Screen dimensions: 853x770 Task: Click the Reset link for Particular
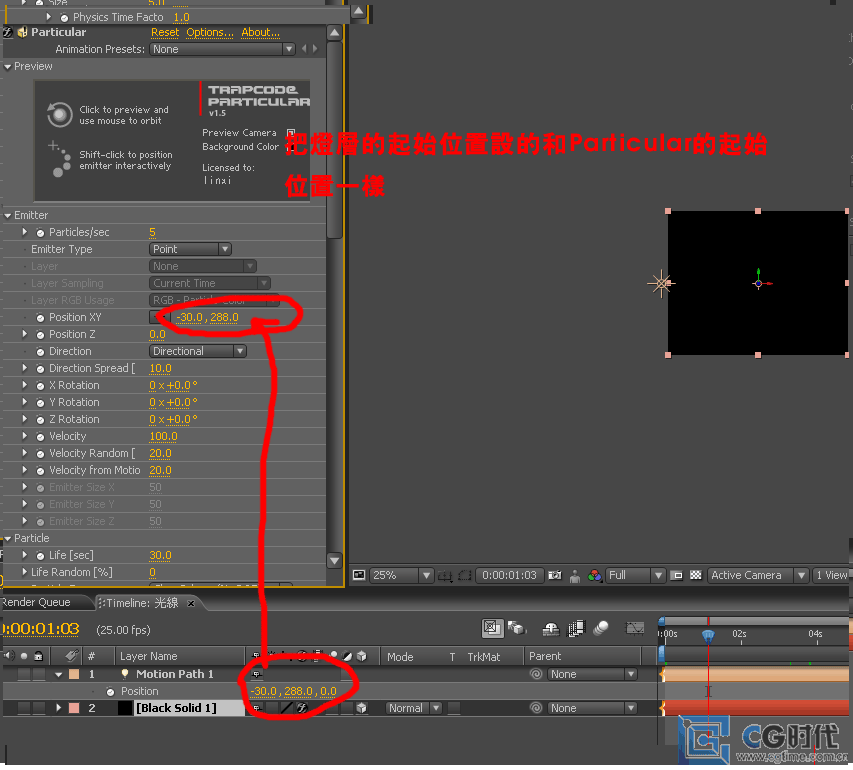click(165, 32)
